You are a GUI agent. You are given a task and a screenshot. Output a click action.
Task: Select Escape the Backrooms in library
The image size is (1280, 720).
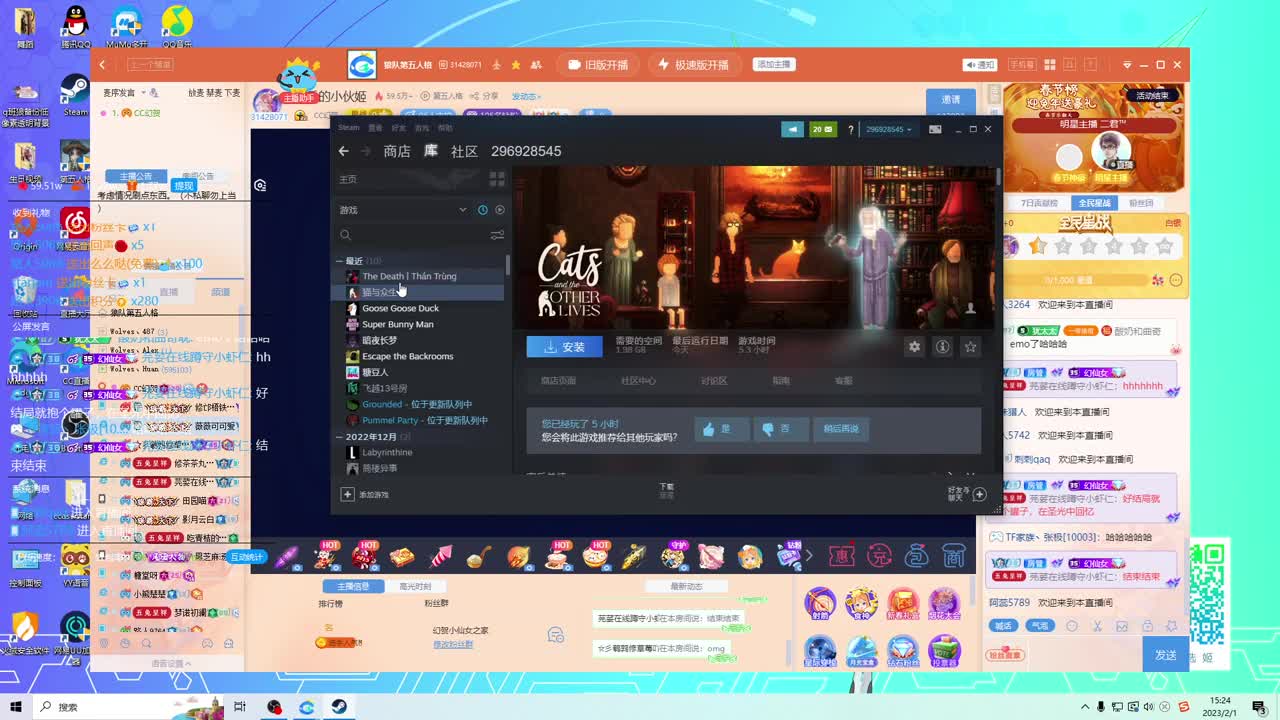pos(407,356)
